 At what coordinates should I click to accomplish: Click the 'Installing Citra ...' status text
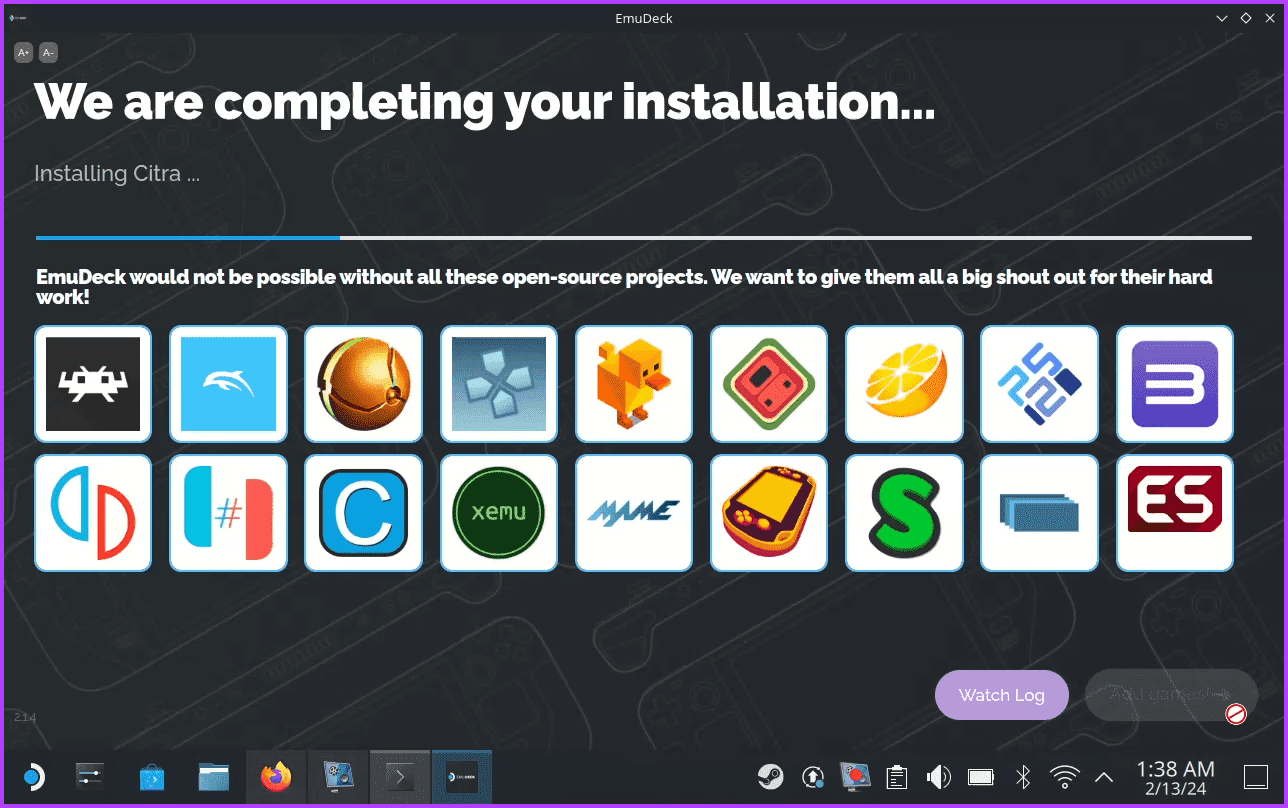[x=117, y=174]
